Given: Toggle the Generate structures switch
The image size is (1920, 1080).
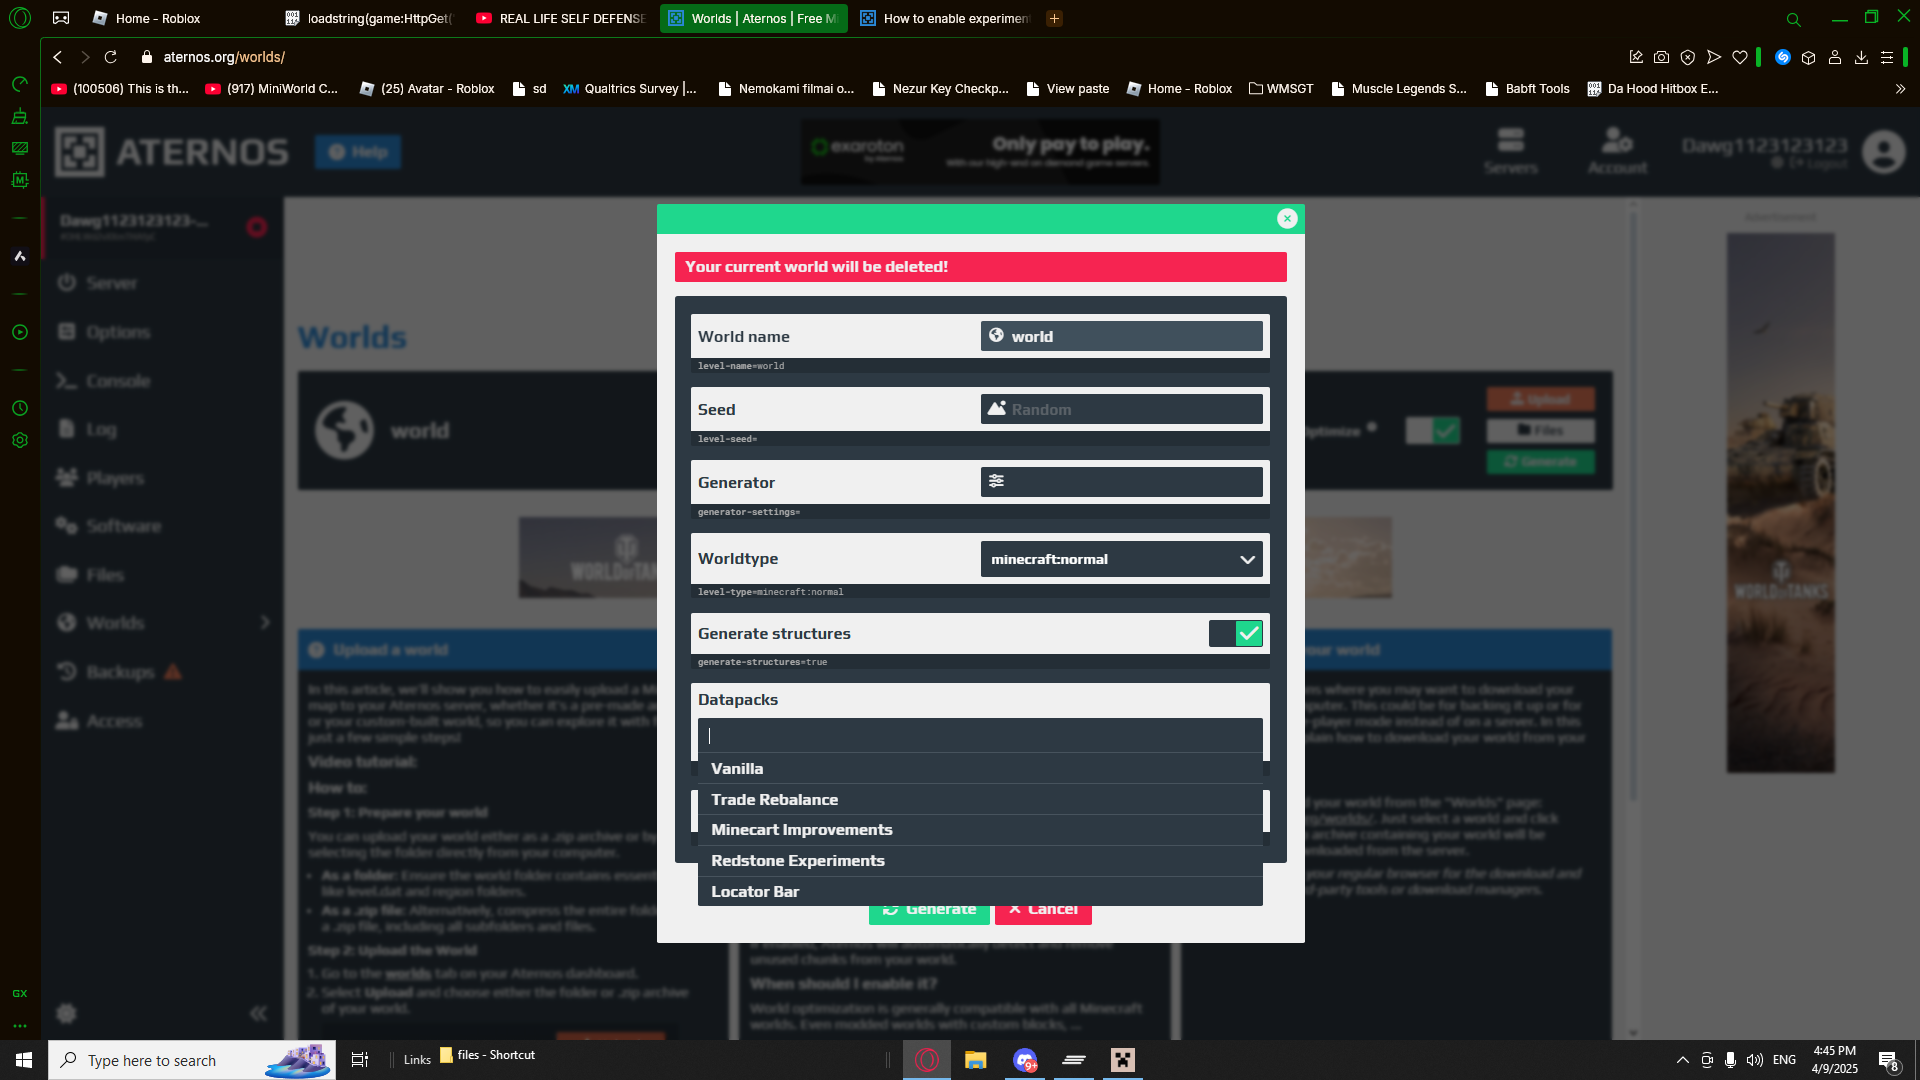Looking at the screenshot, I should pyautogui.click(x=1235, y=633).
